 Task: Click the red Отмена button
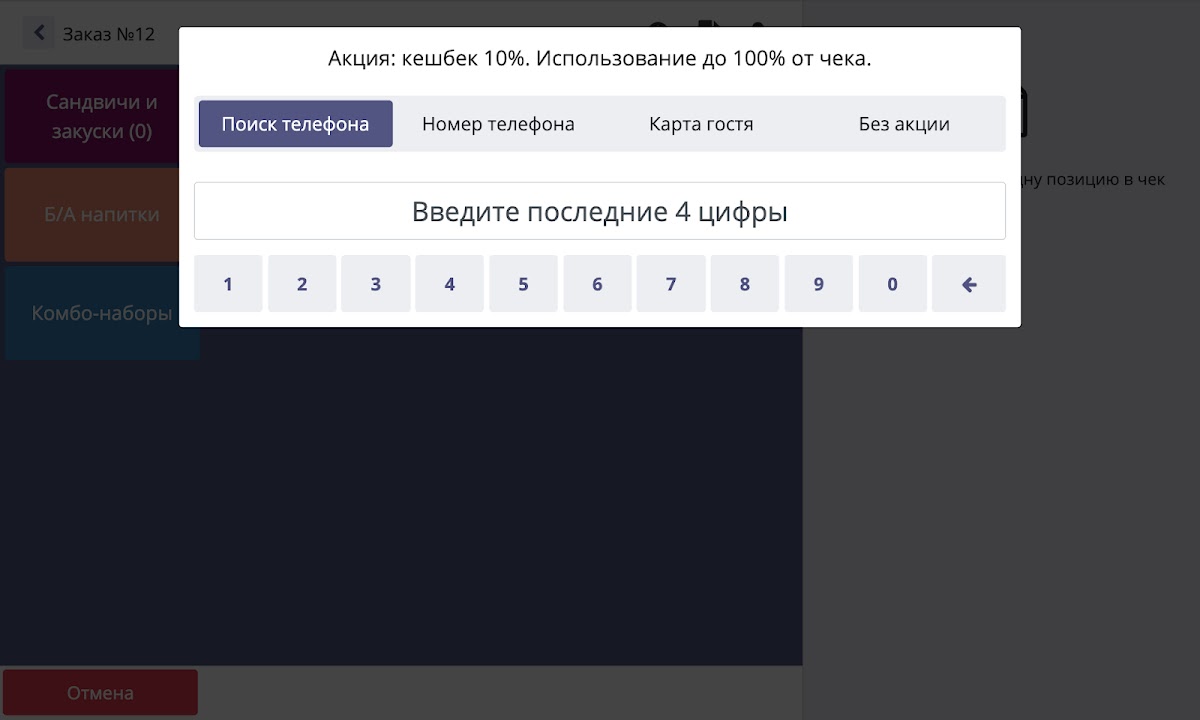pos(100,693)
